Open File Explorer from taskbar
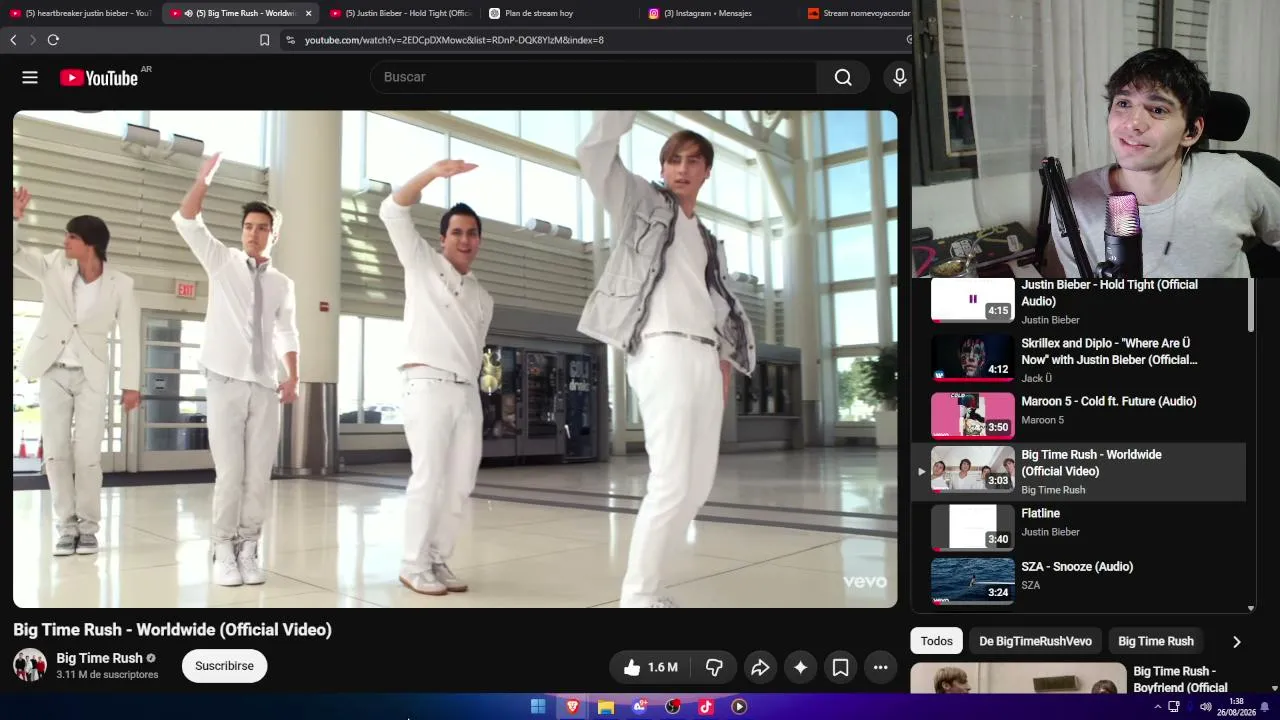 (x=606, y=707)
